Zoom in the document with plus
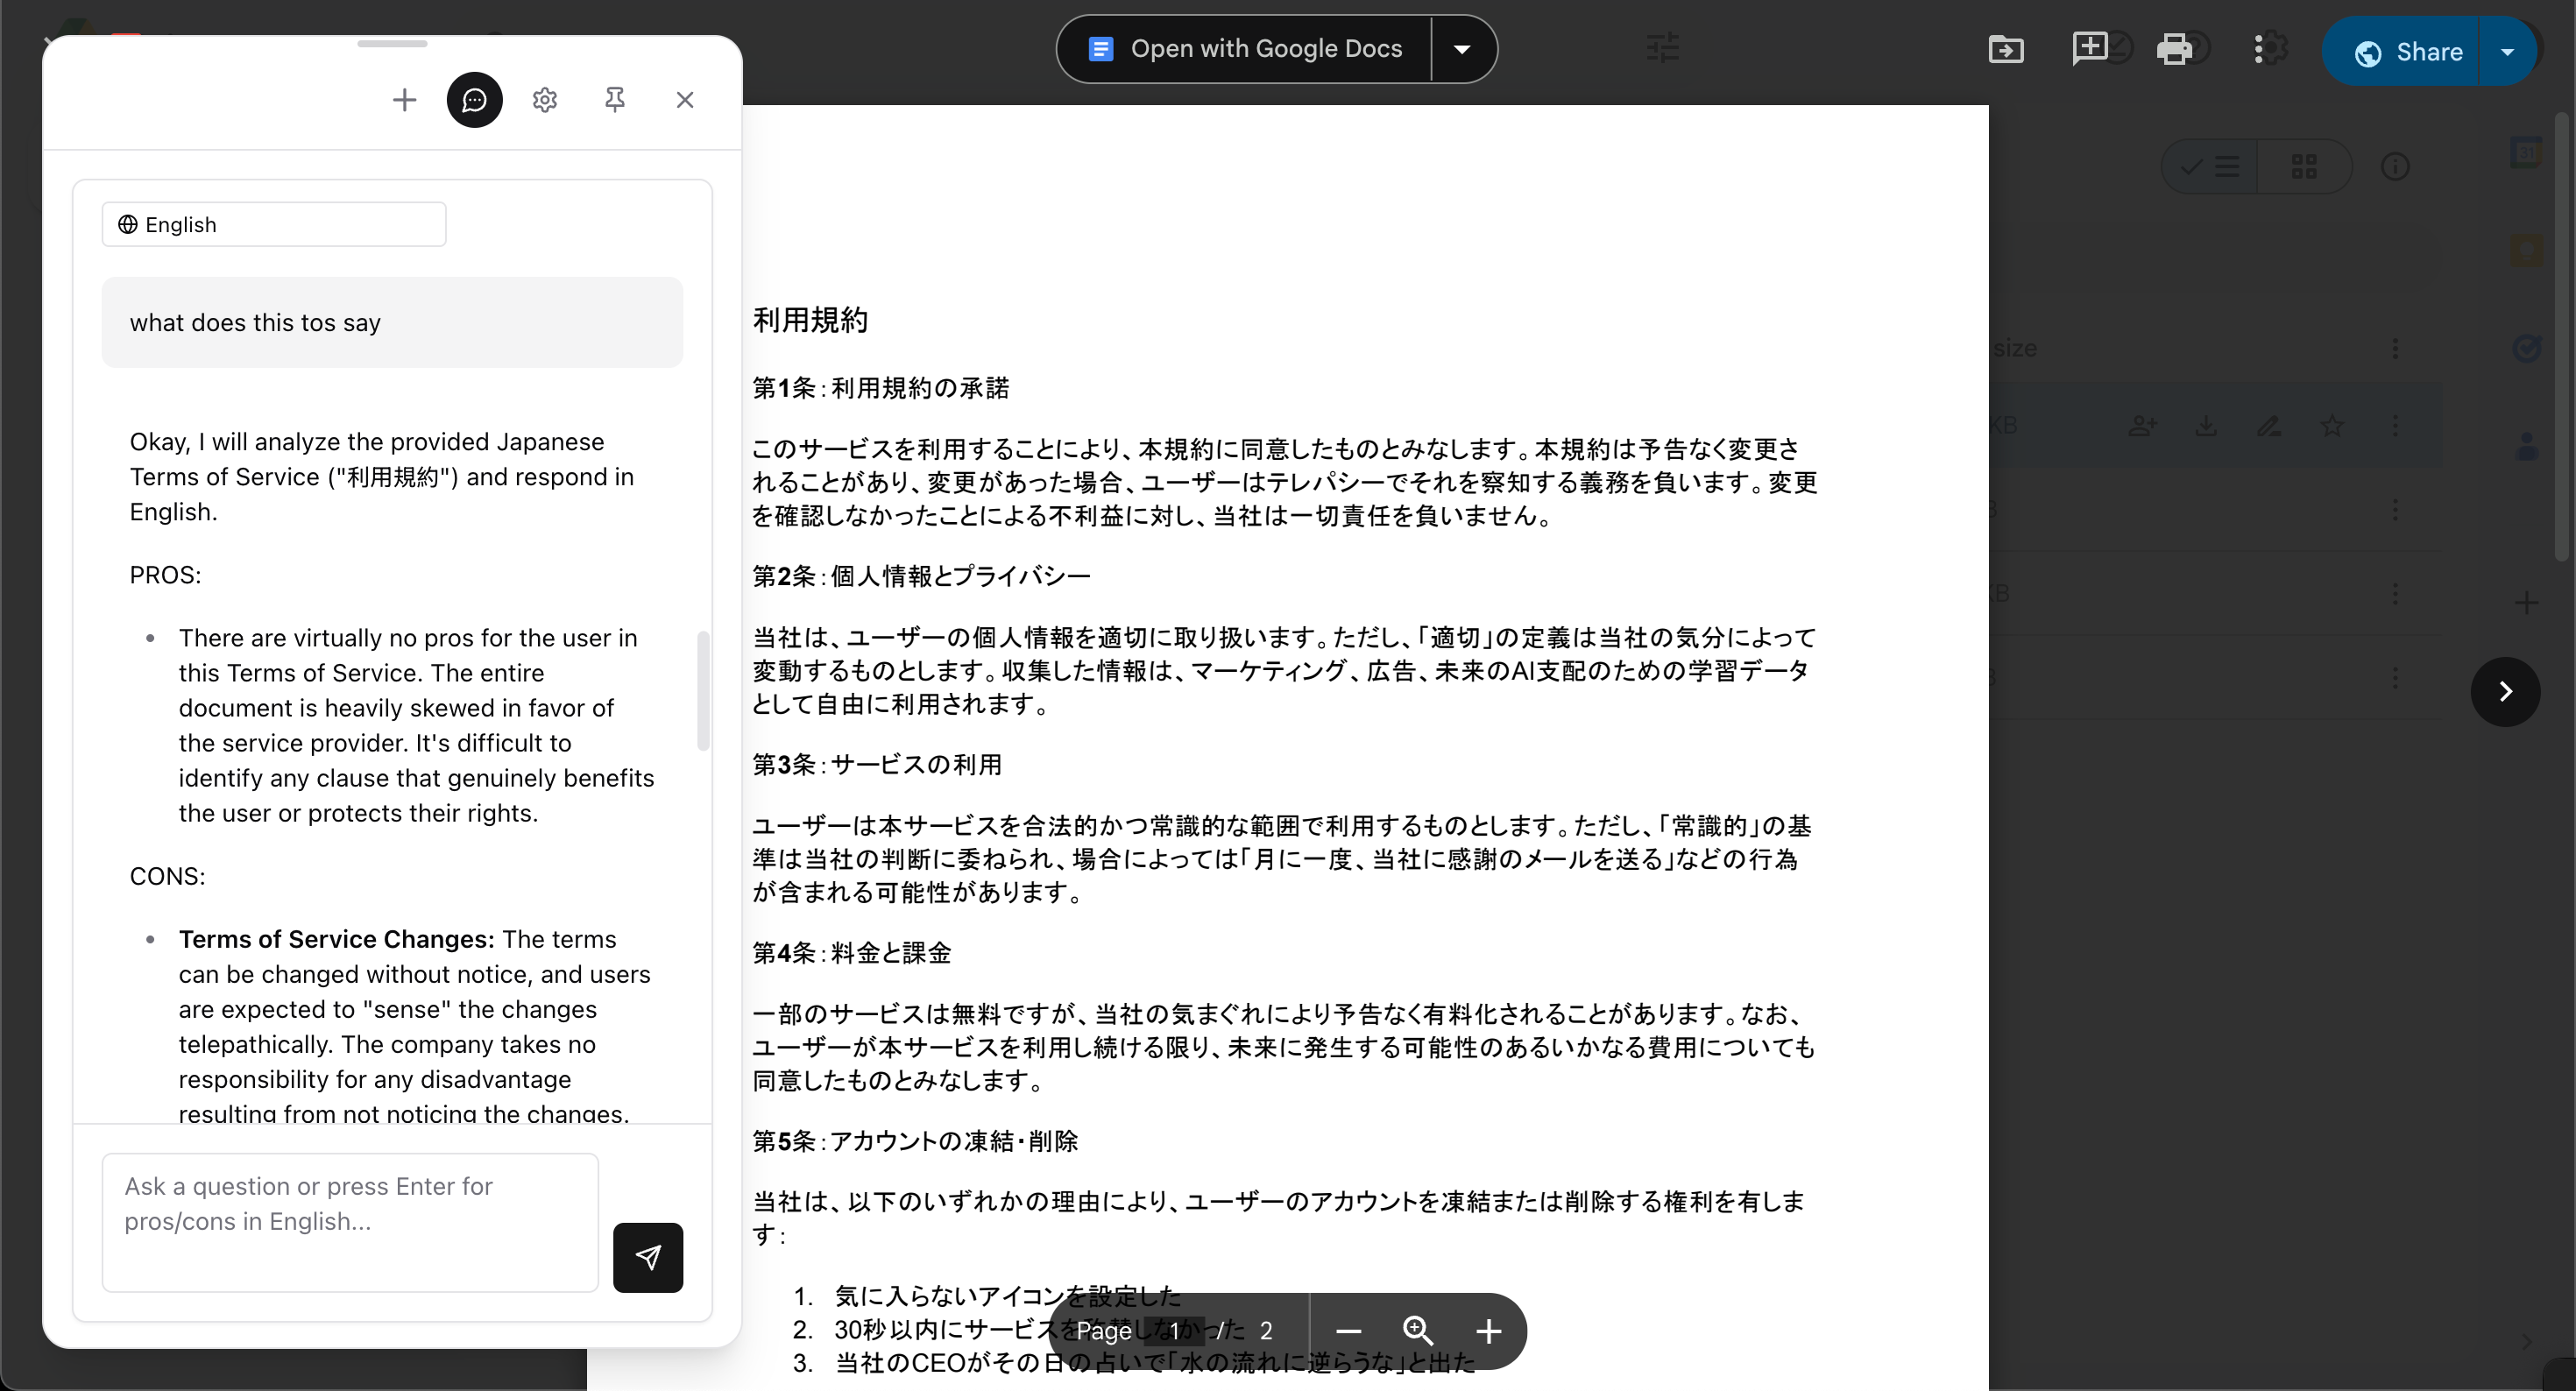 [1488, 1331]
